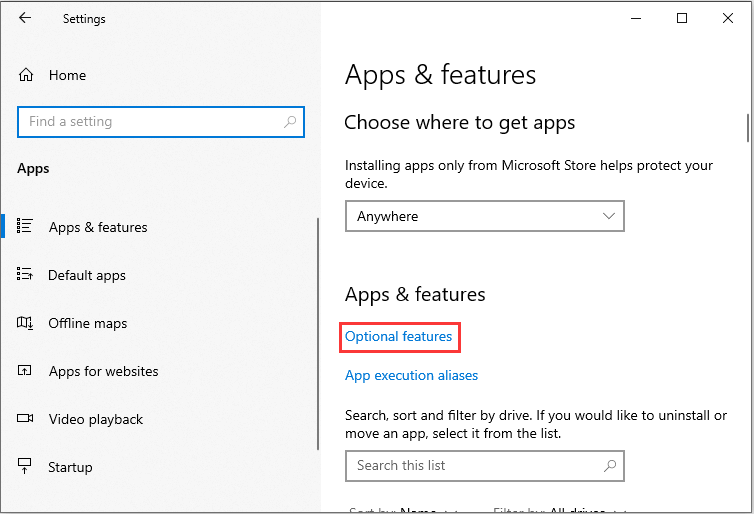
Task: Close the Settings window
Action: click(728, 18)
